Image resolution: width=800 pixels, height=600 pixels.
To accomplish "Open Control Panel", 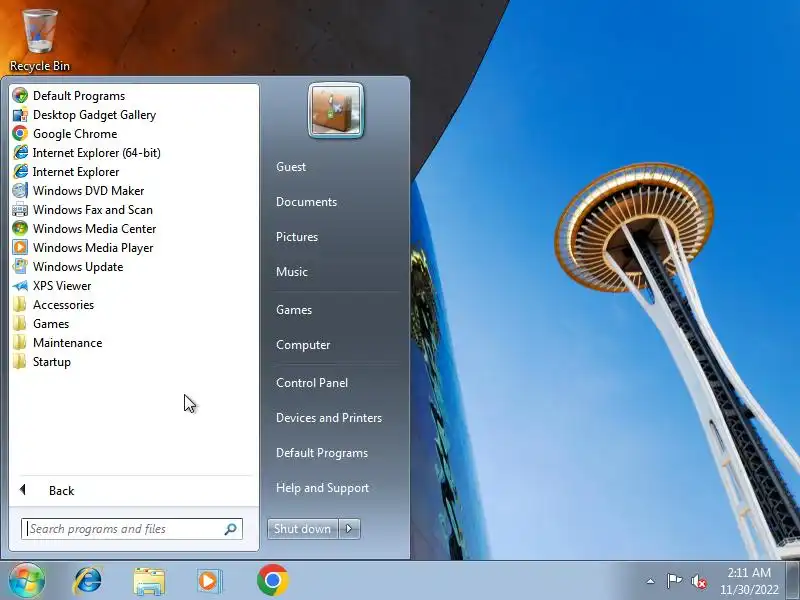I will [312, 383].
